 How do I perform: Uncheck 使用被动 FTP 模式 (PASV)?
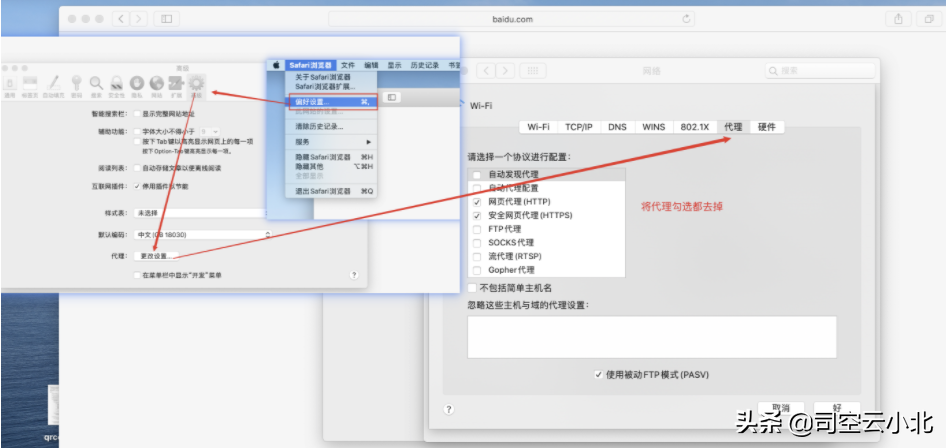(x=598, y=374)
